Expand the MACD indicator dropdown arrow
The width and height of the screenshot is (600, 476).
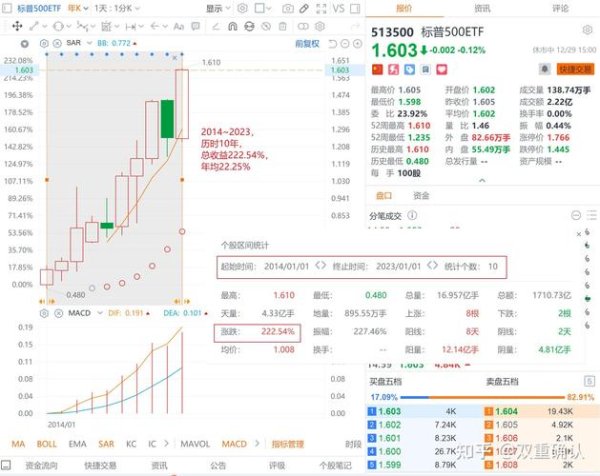100,313
